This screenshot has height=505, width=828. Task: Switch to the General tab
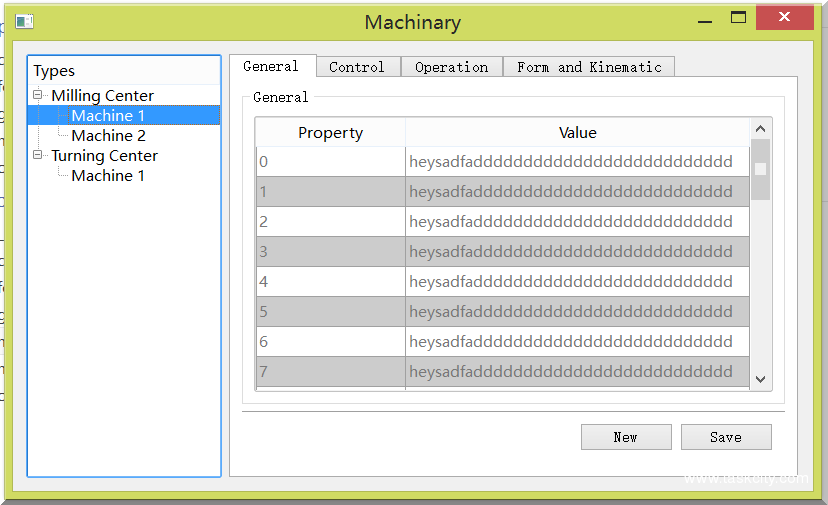(x=272, y=66)
